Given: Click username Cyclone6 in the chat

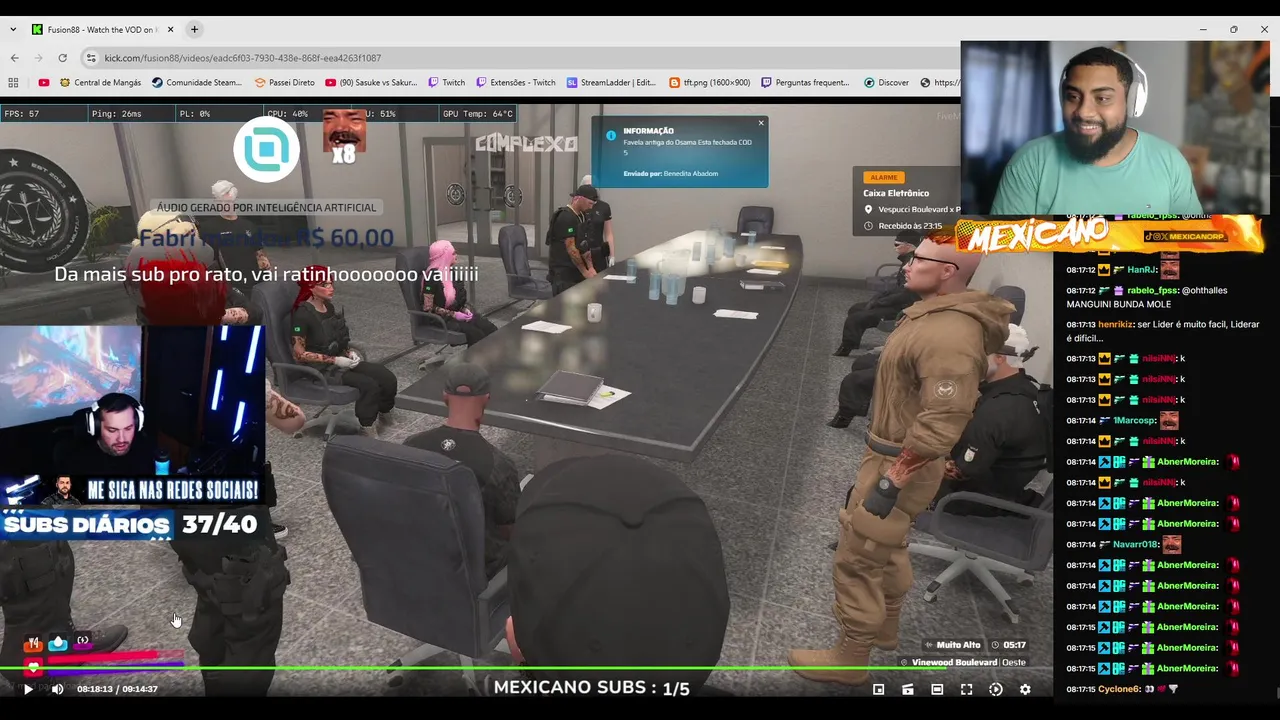Looking at the screenshot, I should [x=1119, y=689].
